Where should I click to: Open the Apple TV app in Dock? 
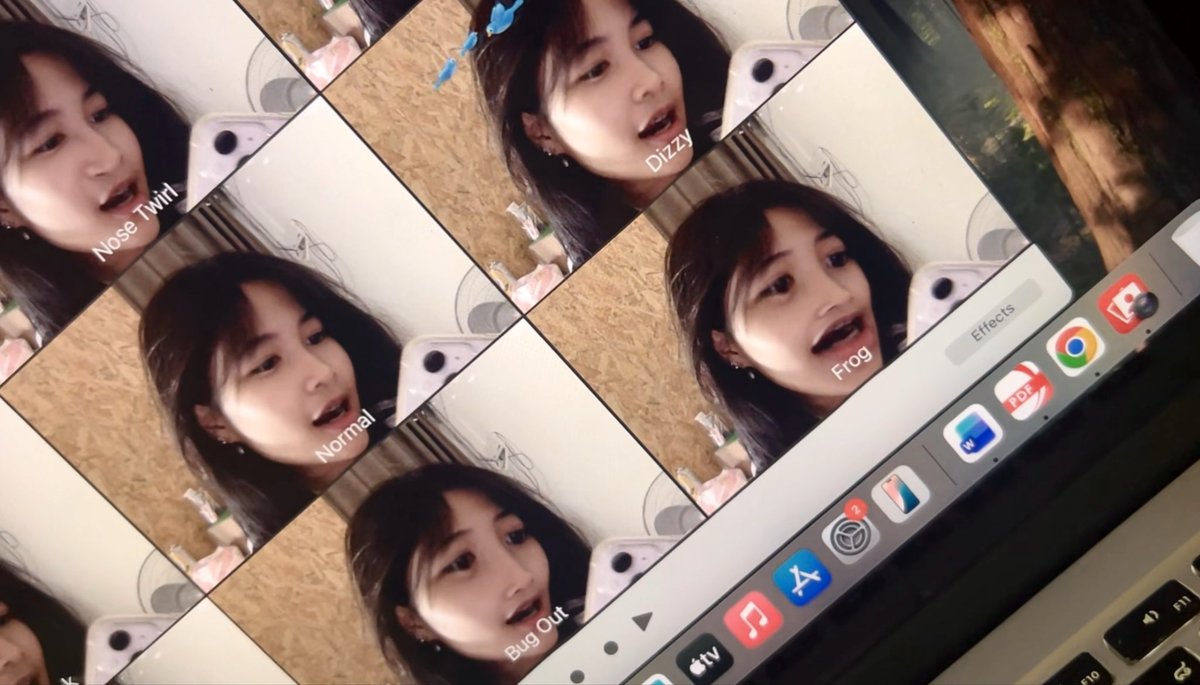[x=703, y=660]
